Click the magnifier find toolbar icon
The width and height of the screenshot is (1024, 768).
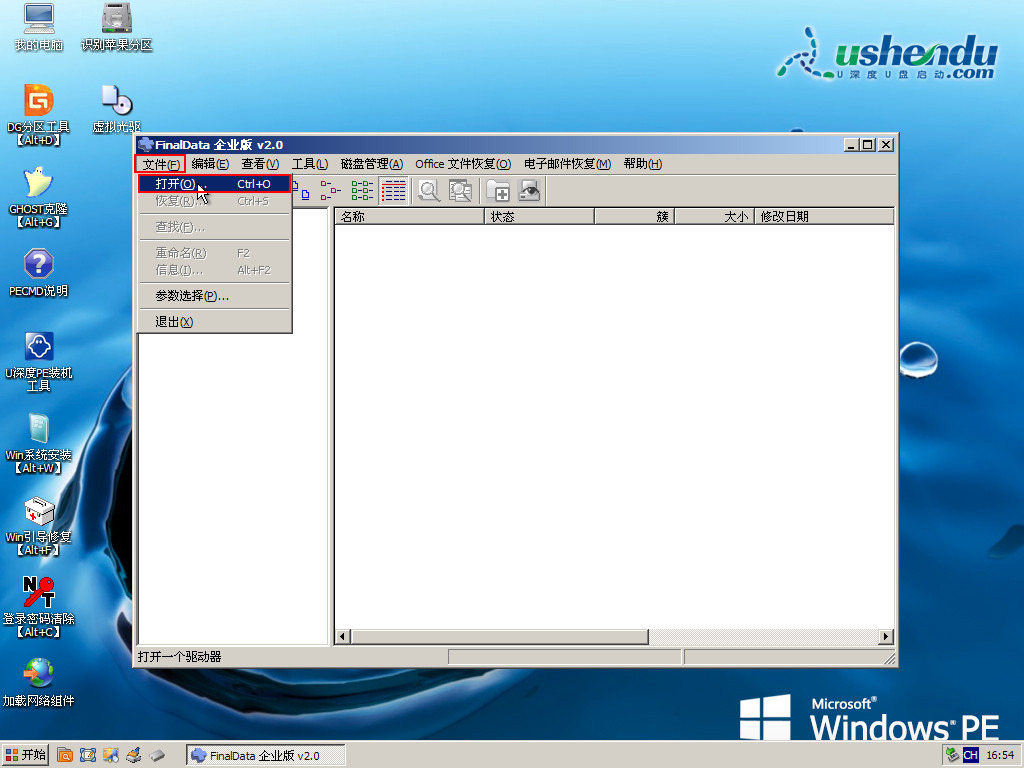[429, 191]
